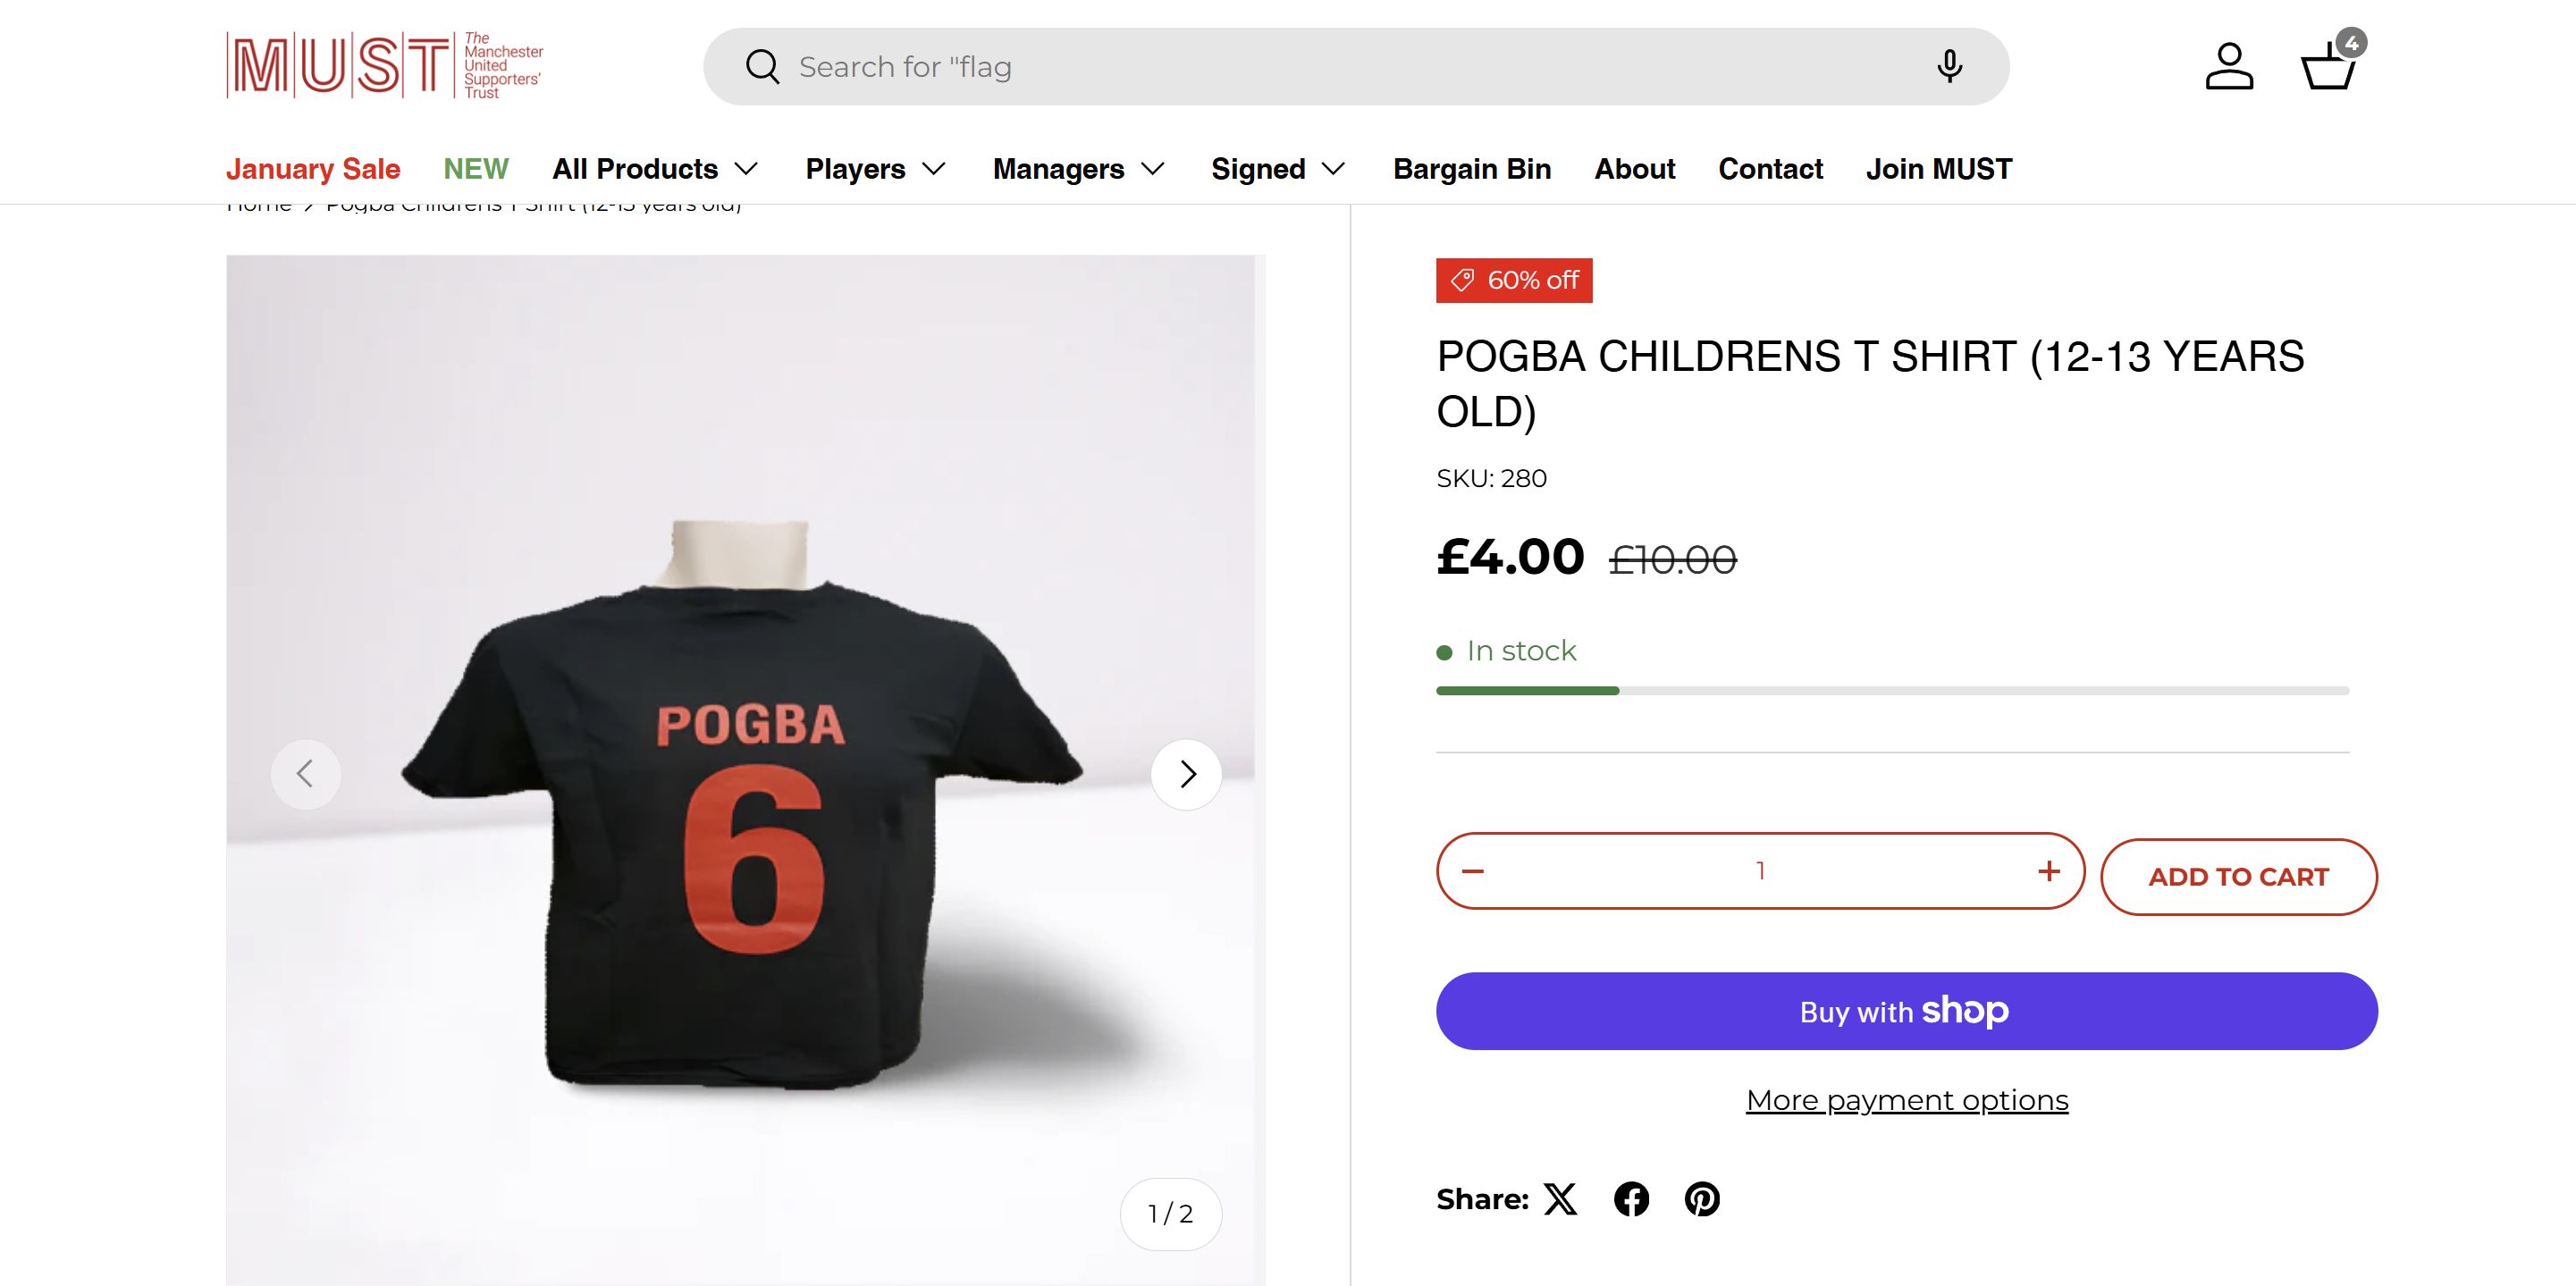Expand the Managers dropdown menu

[x=1079, y=169]
